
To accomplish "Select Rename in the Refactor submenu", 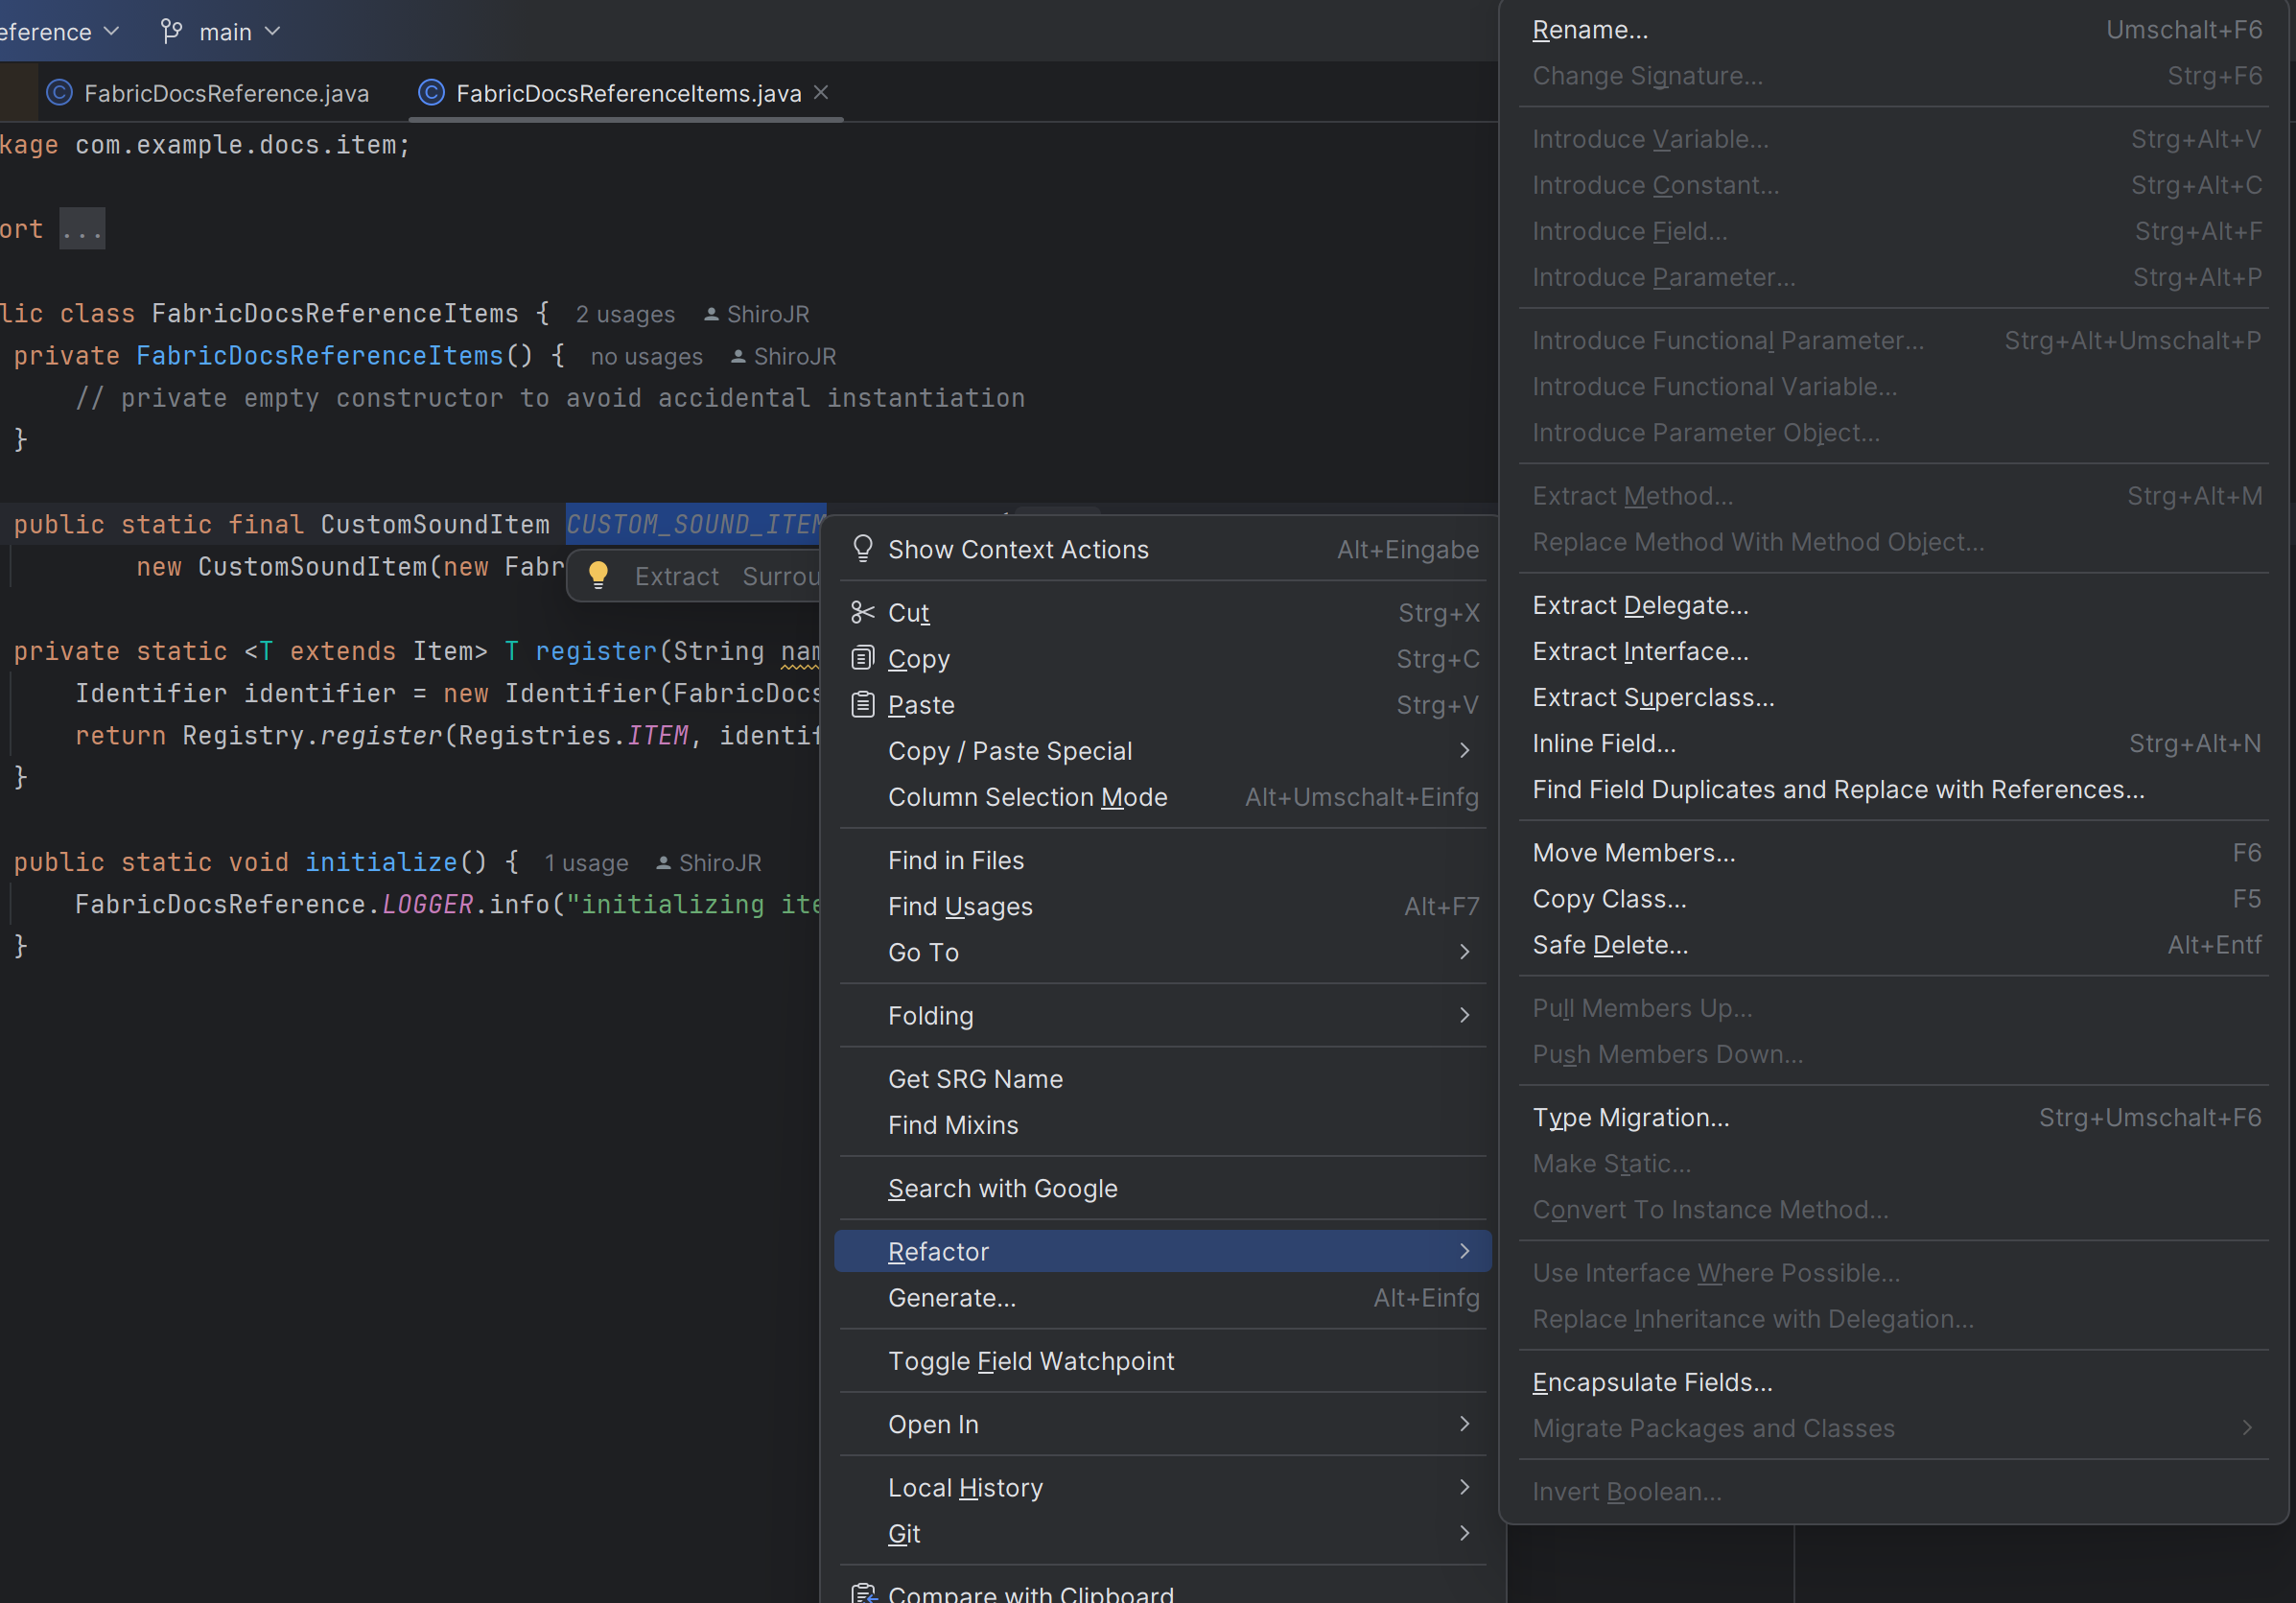I will coord(1590,29).
